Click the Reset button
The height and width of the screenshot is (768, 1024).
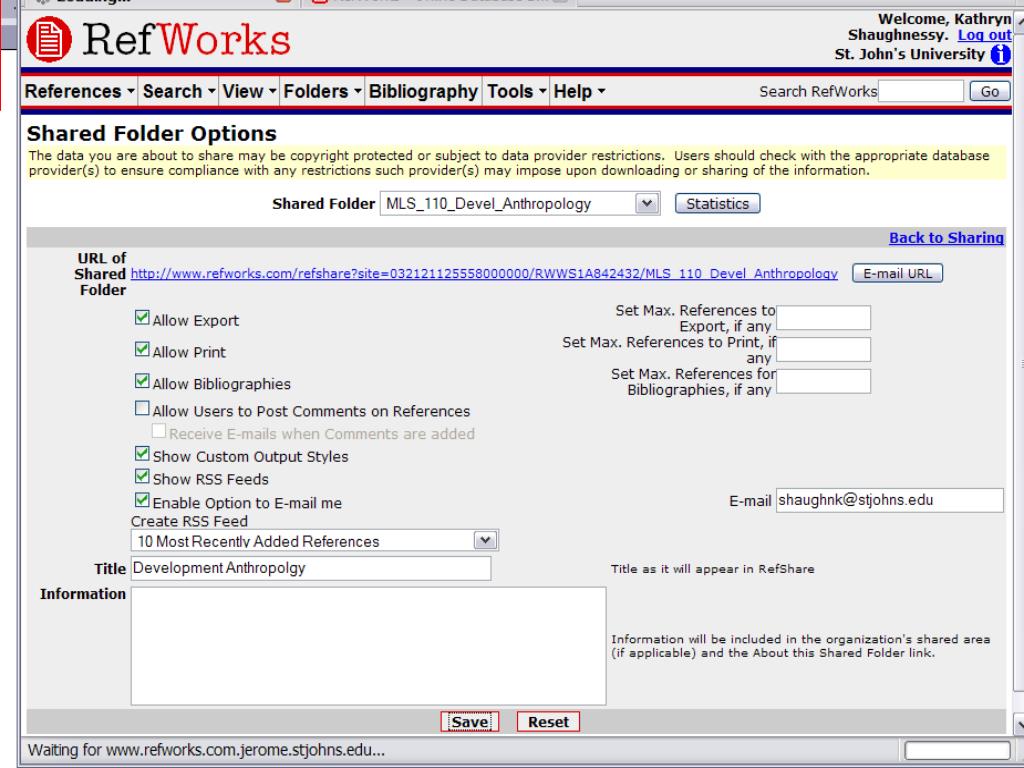coord(548,722)
